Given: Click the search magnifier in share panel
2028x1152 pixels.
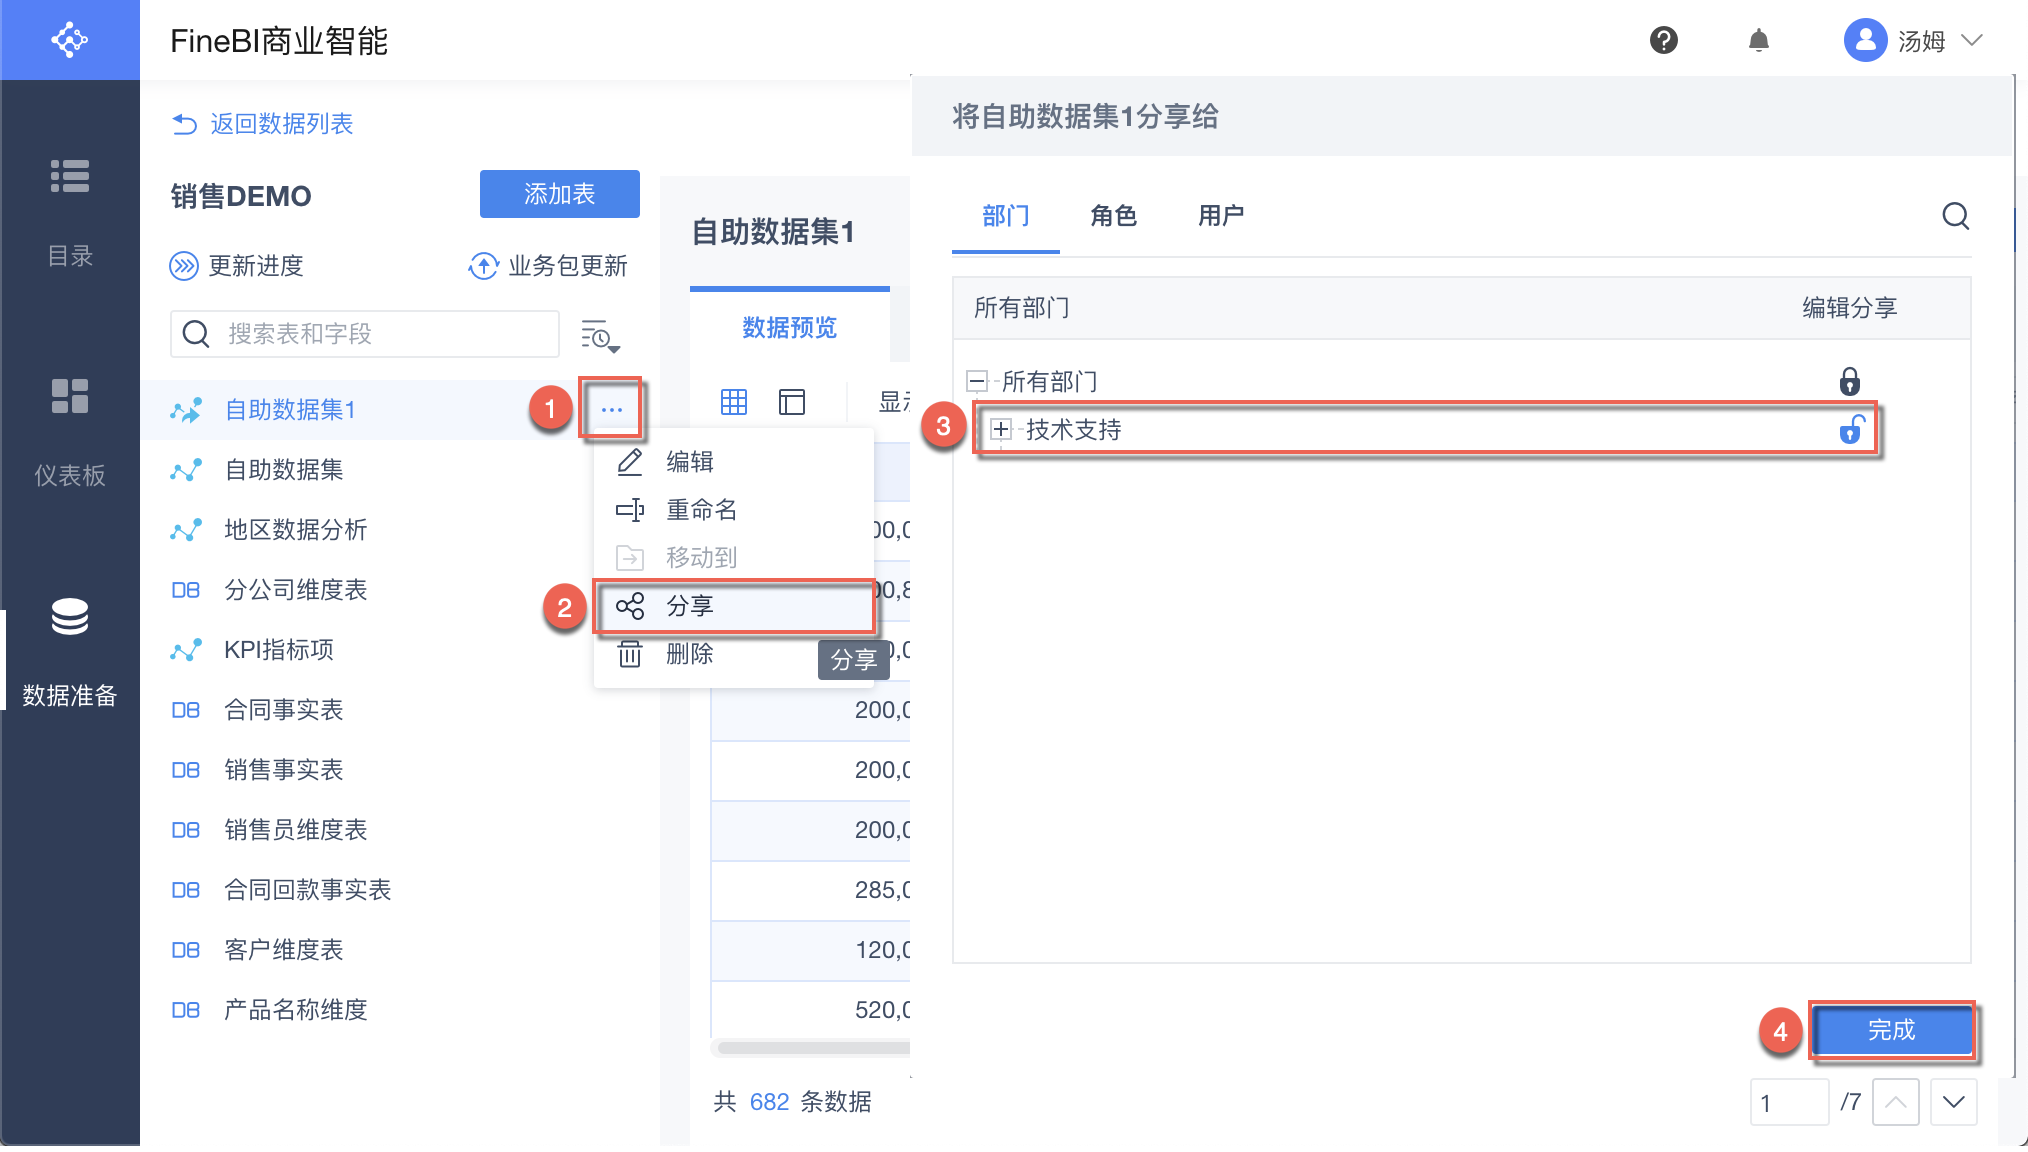Looking at the screenshot, I should 1955,216.
